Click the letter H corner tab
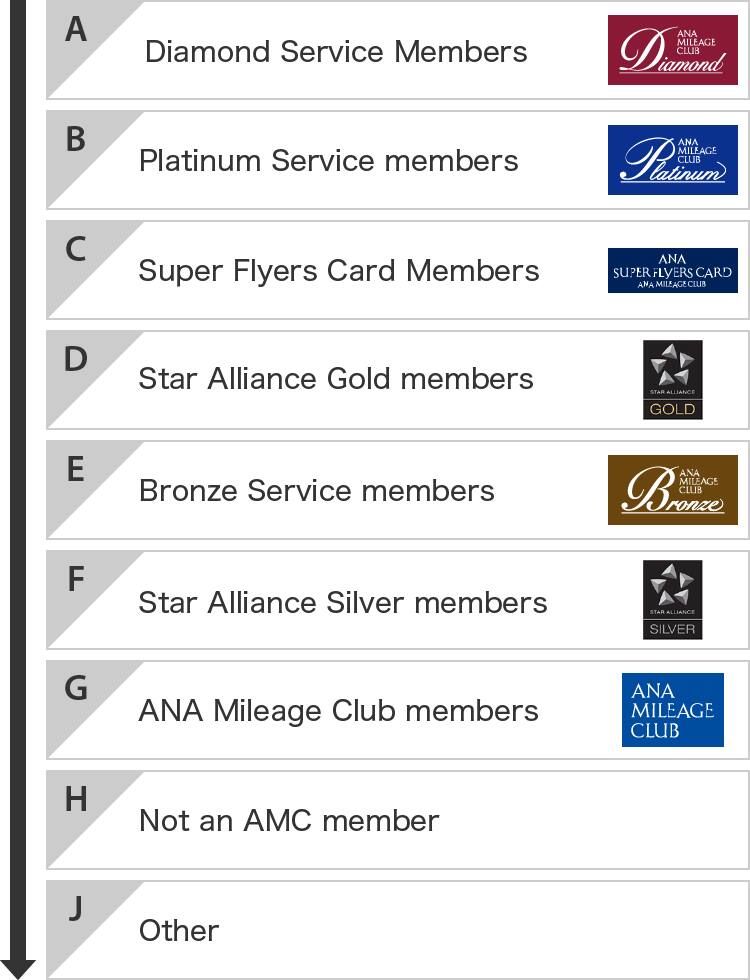The image size is (750, 980). (76, 799)
